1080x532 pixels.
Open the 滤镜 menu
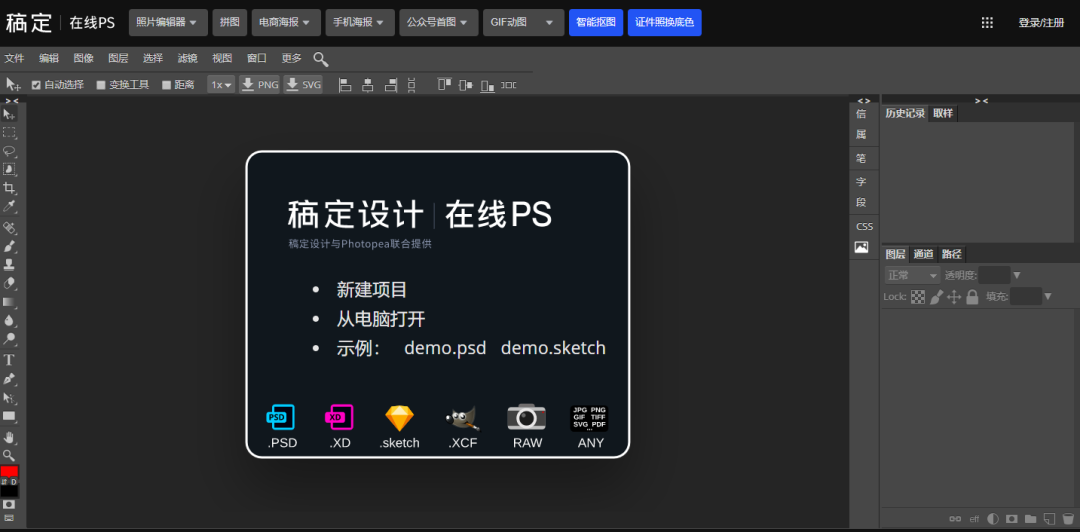point(187,59)
